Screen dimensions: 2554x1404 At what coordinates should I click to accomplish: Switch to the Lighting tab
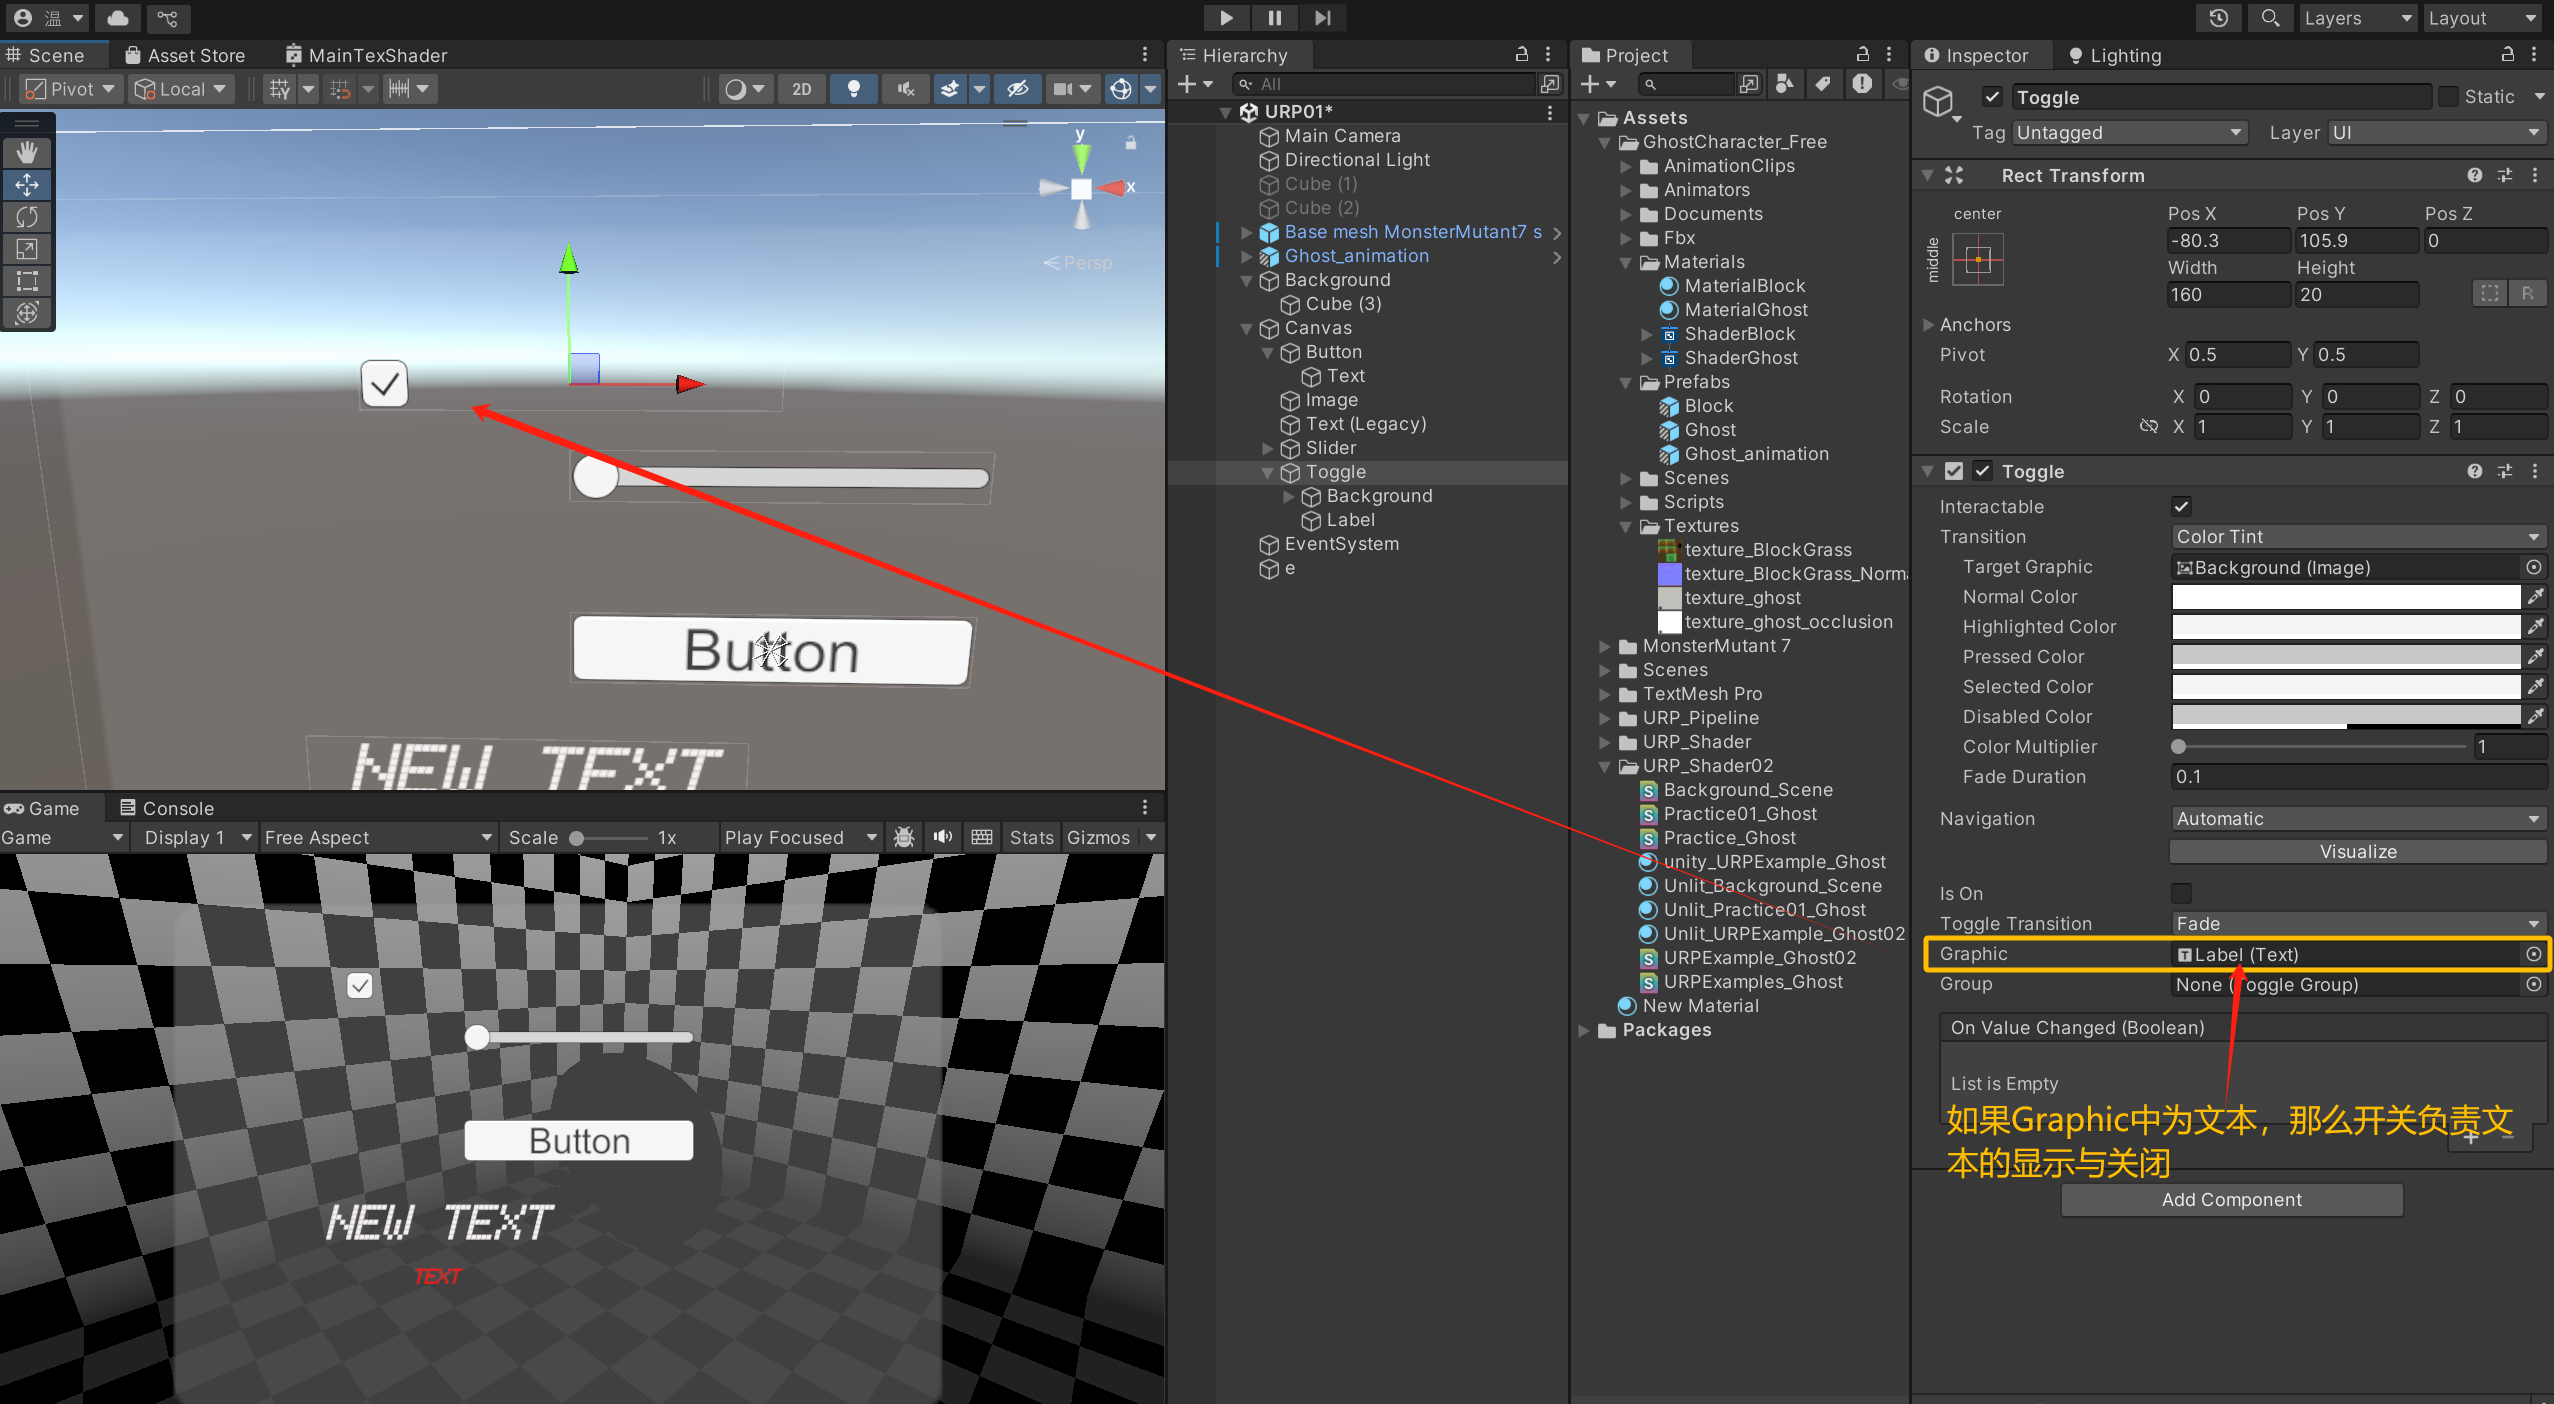[2115, 56]
